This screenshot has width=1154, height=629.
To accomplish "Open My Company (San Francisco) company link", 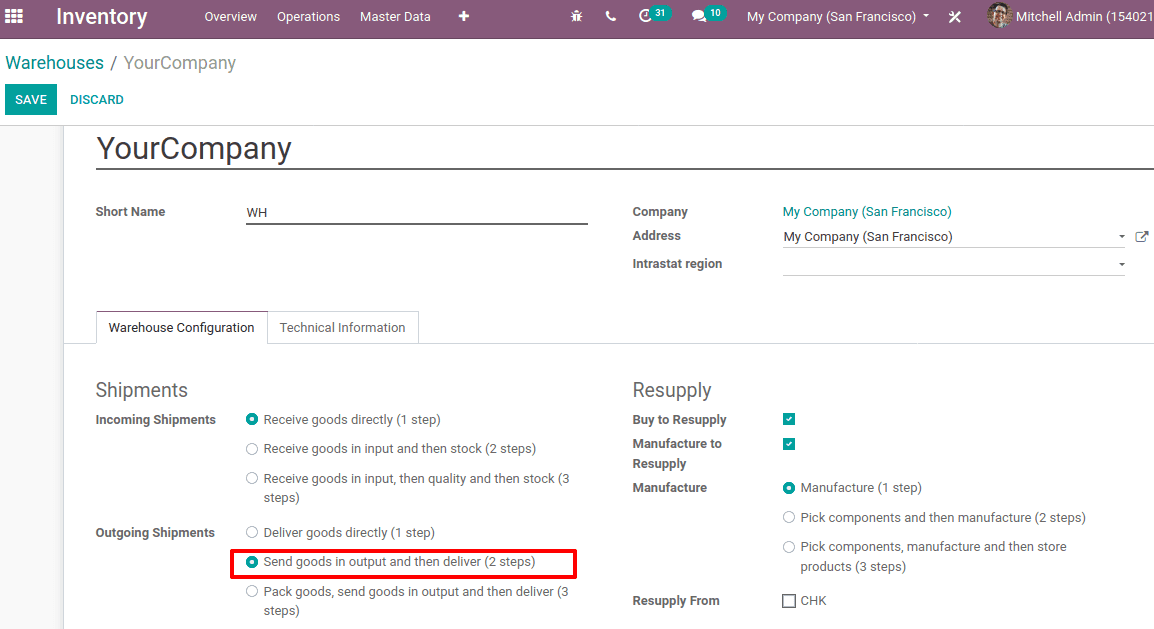I will click(x=867, y=211).
